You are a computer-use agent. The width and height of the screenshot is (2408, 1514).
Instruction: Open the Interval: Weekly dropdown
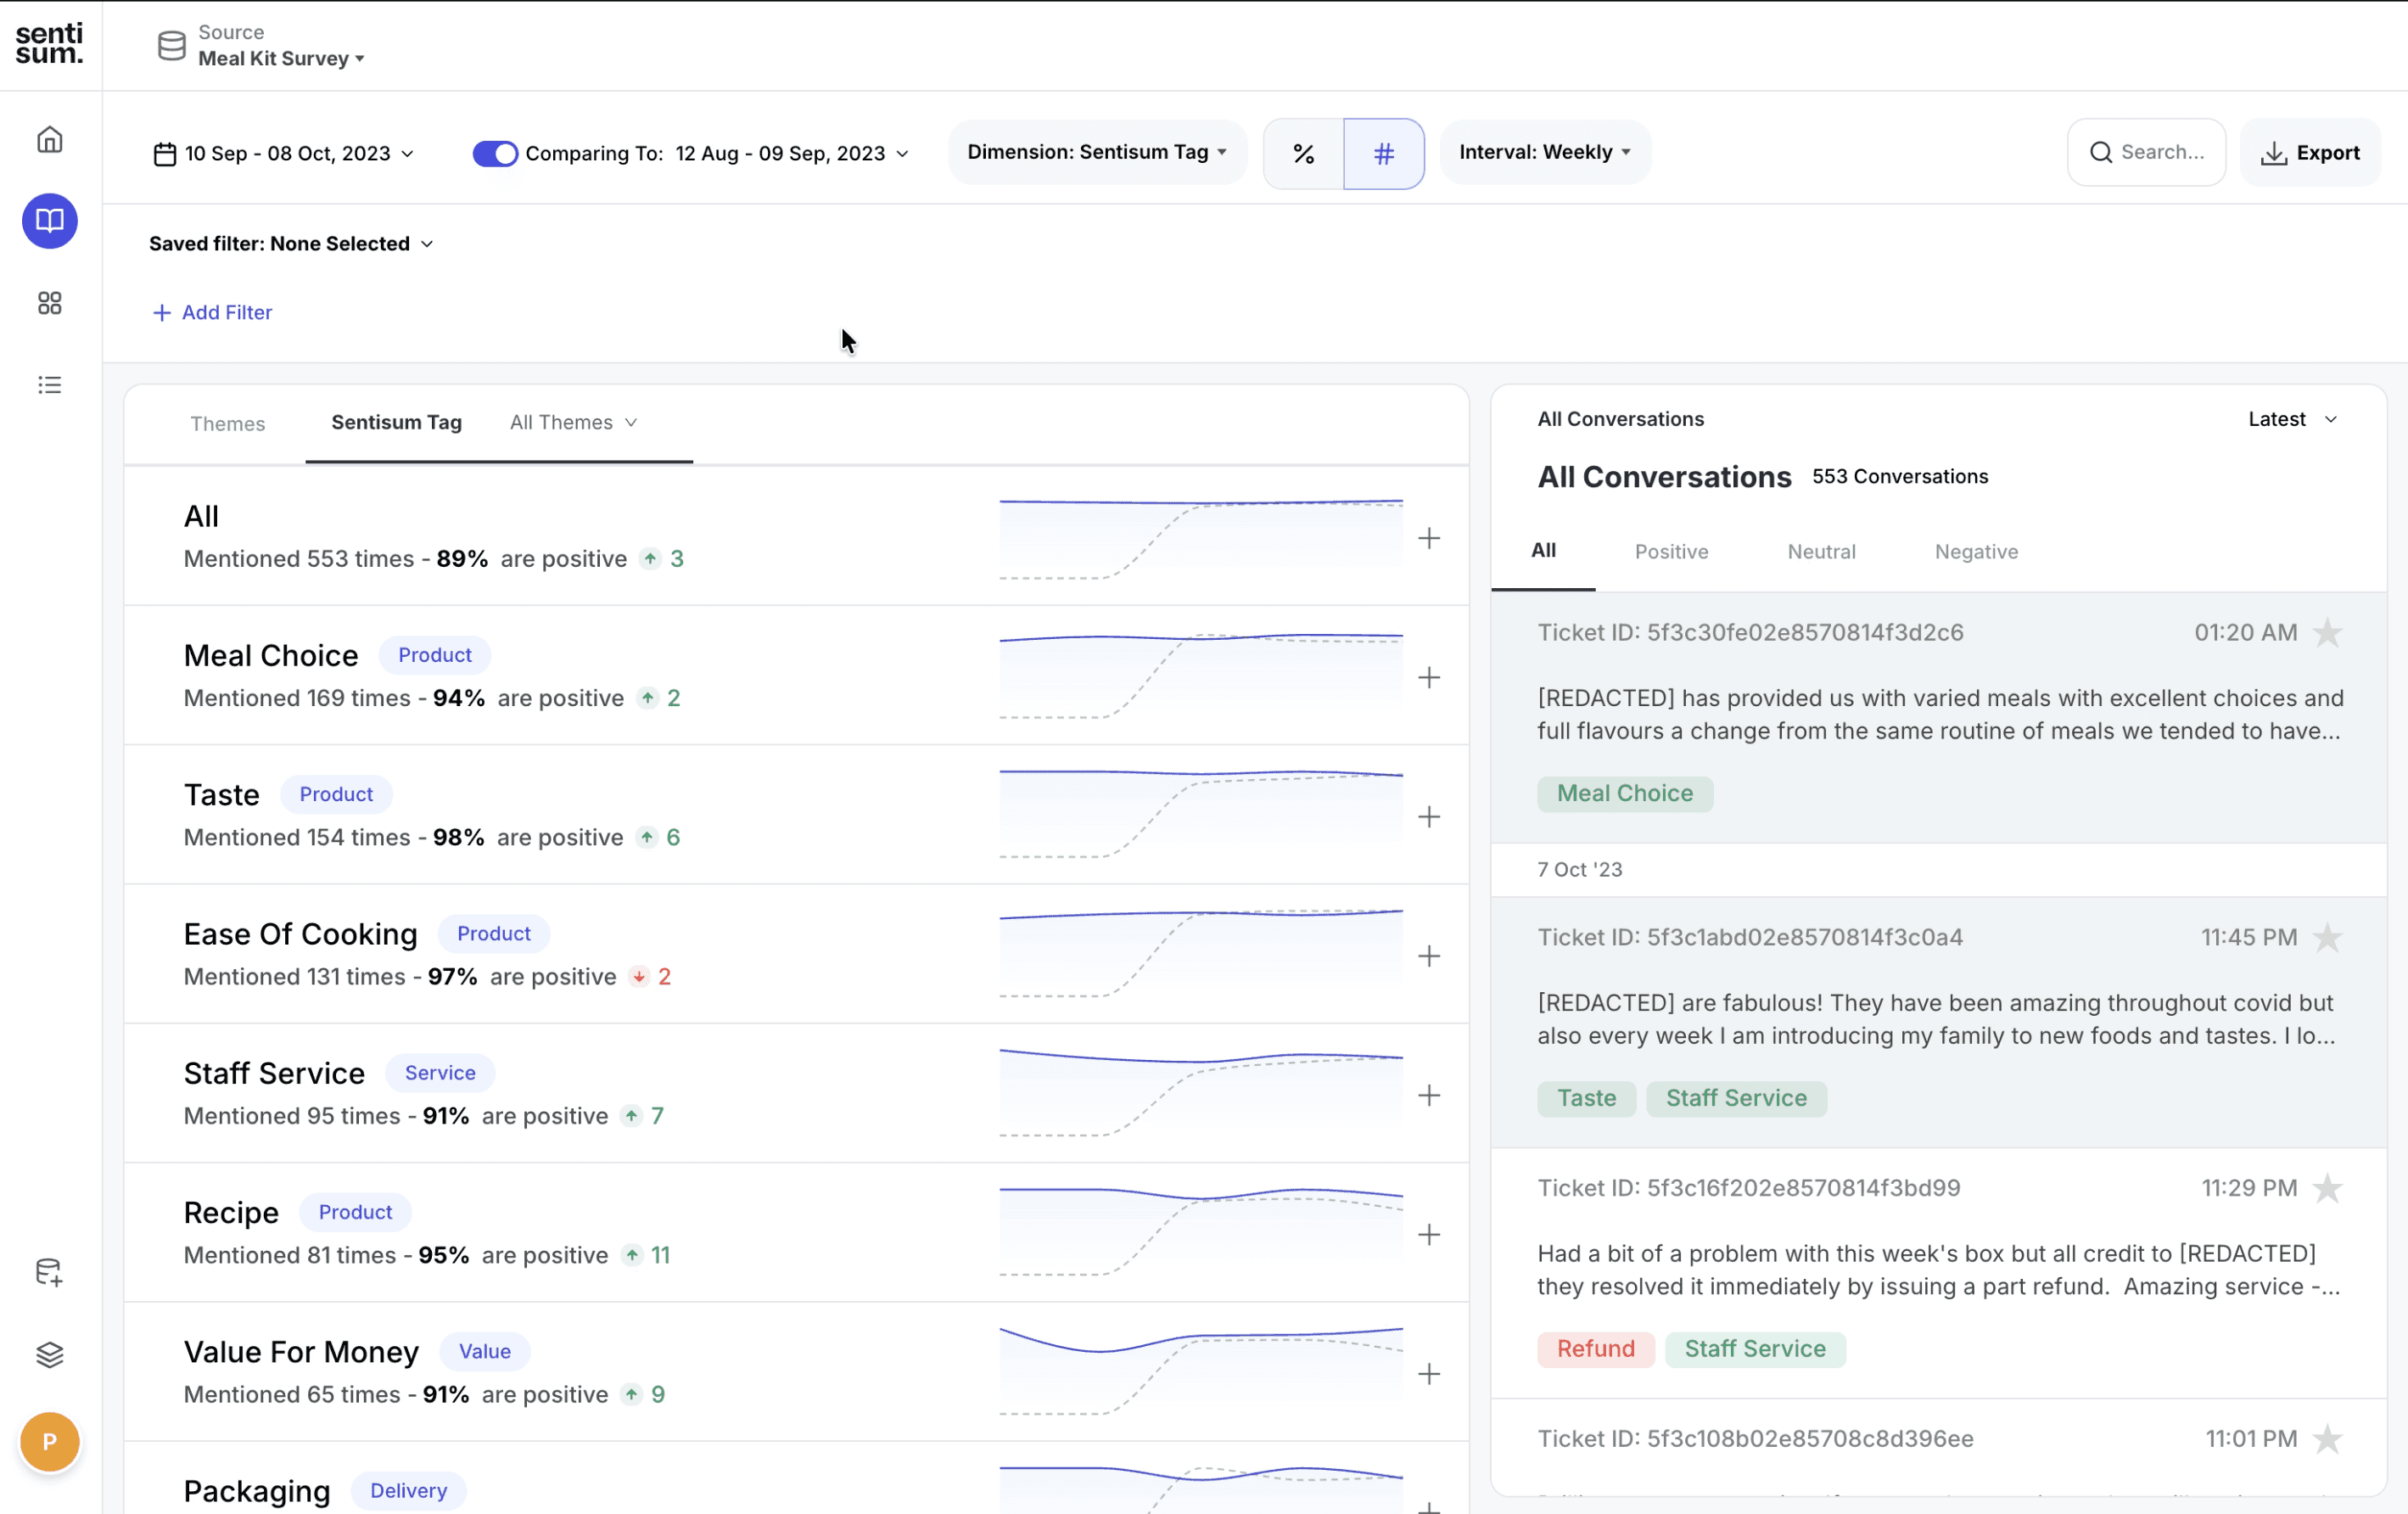coord(1544,152)
